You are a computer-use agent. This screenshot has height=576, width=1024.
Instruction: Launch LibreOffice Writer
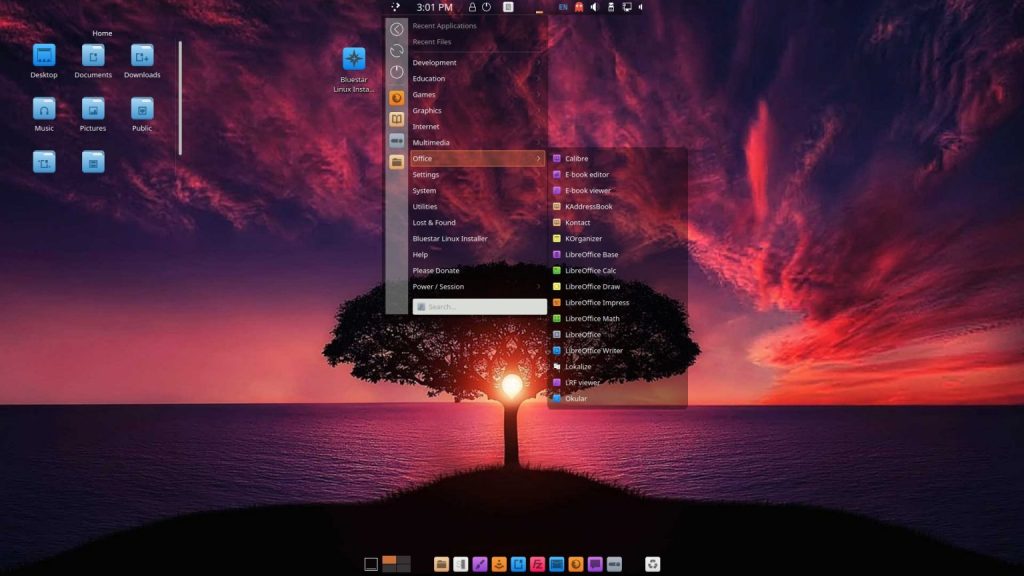pos(593,351)
